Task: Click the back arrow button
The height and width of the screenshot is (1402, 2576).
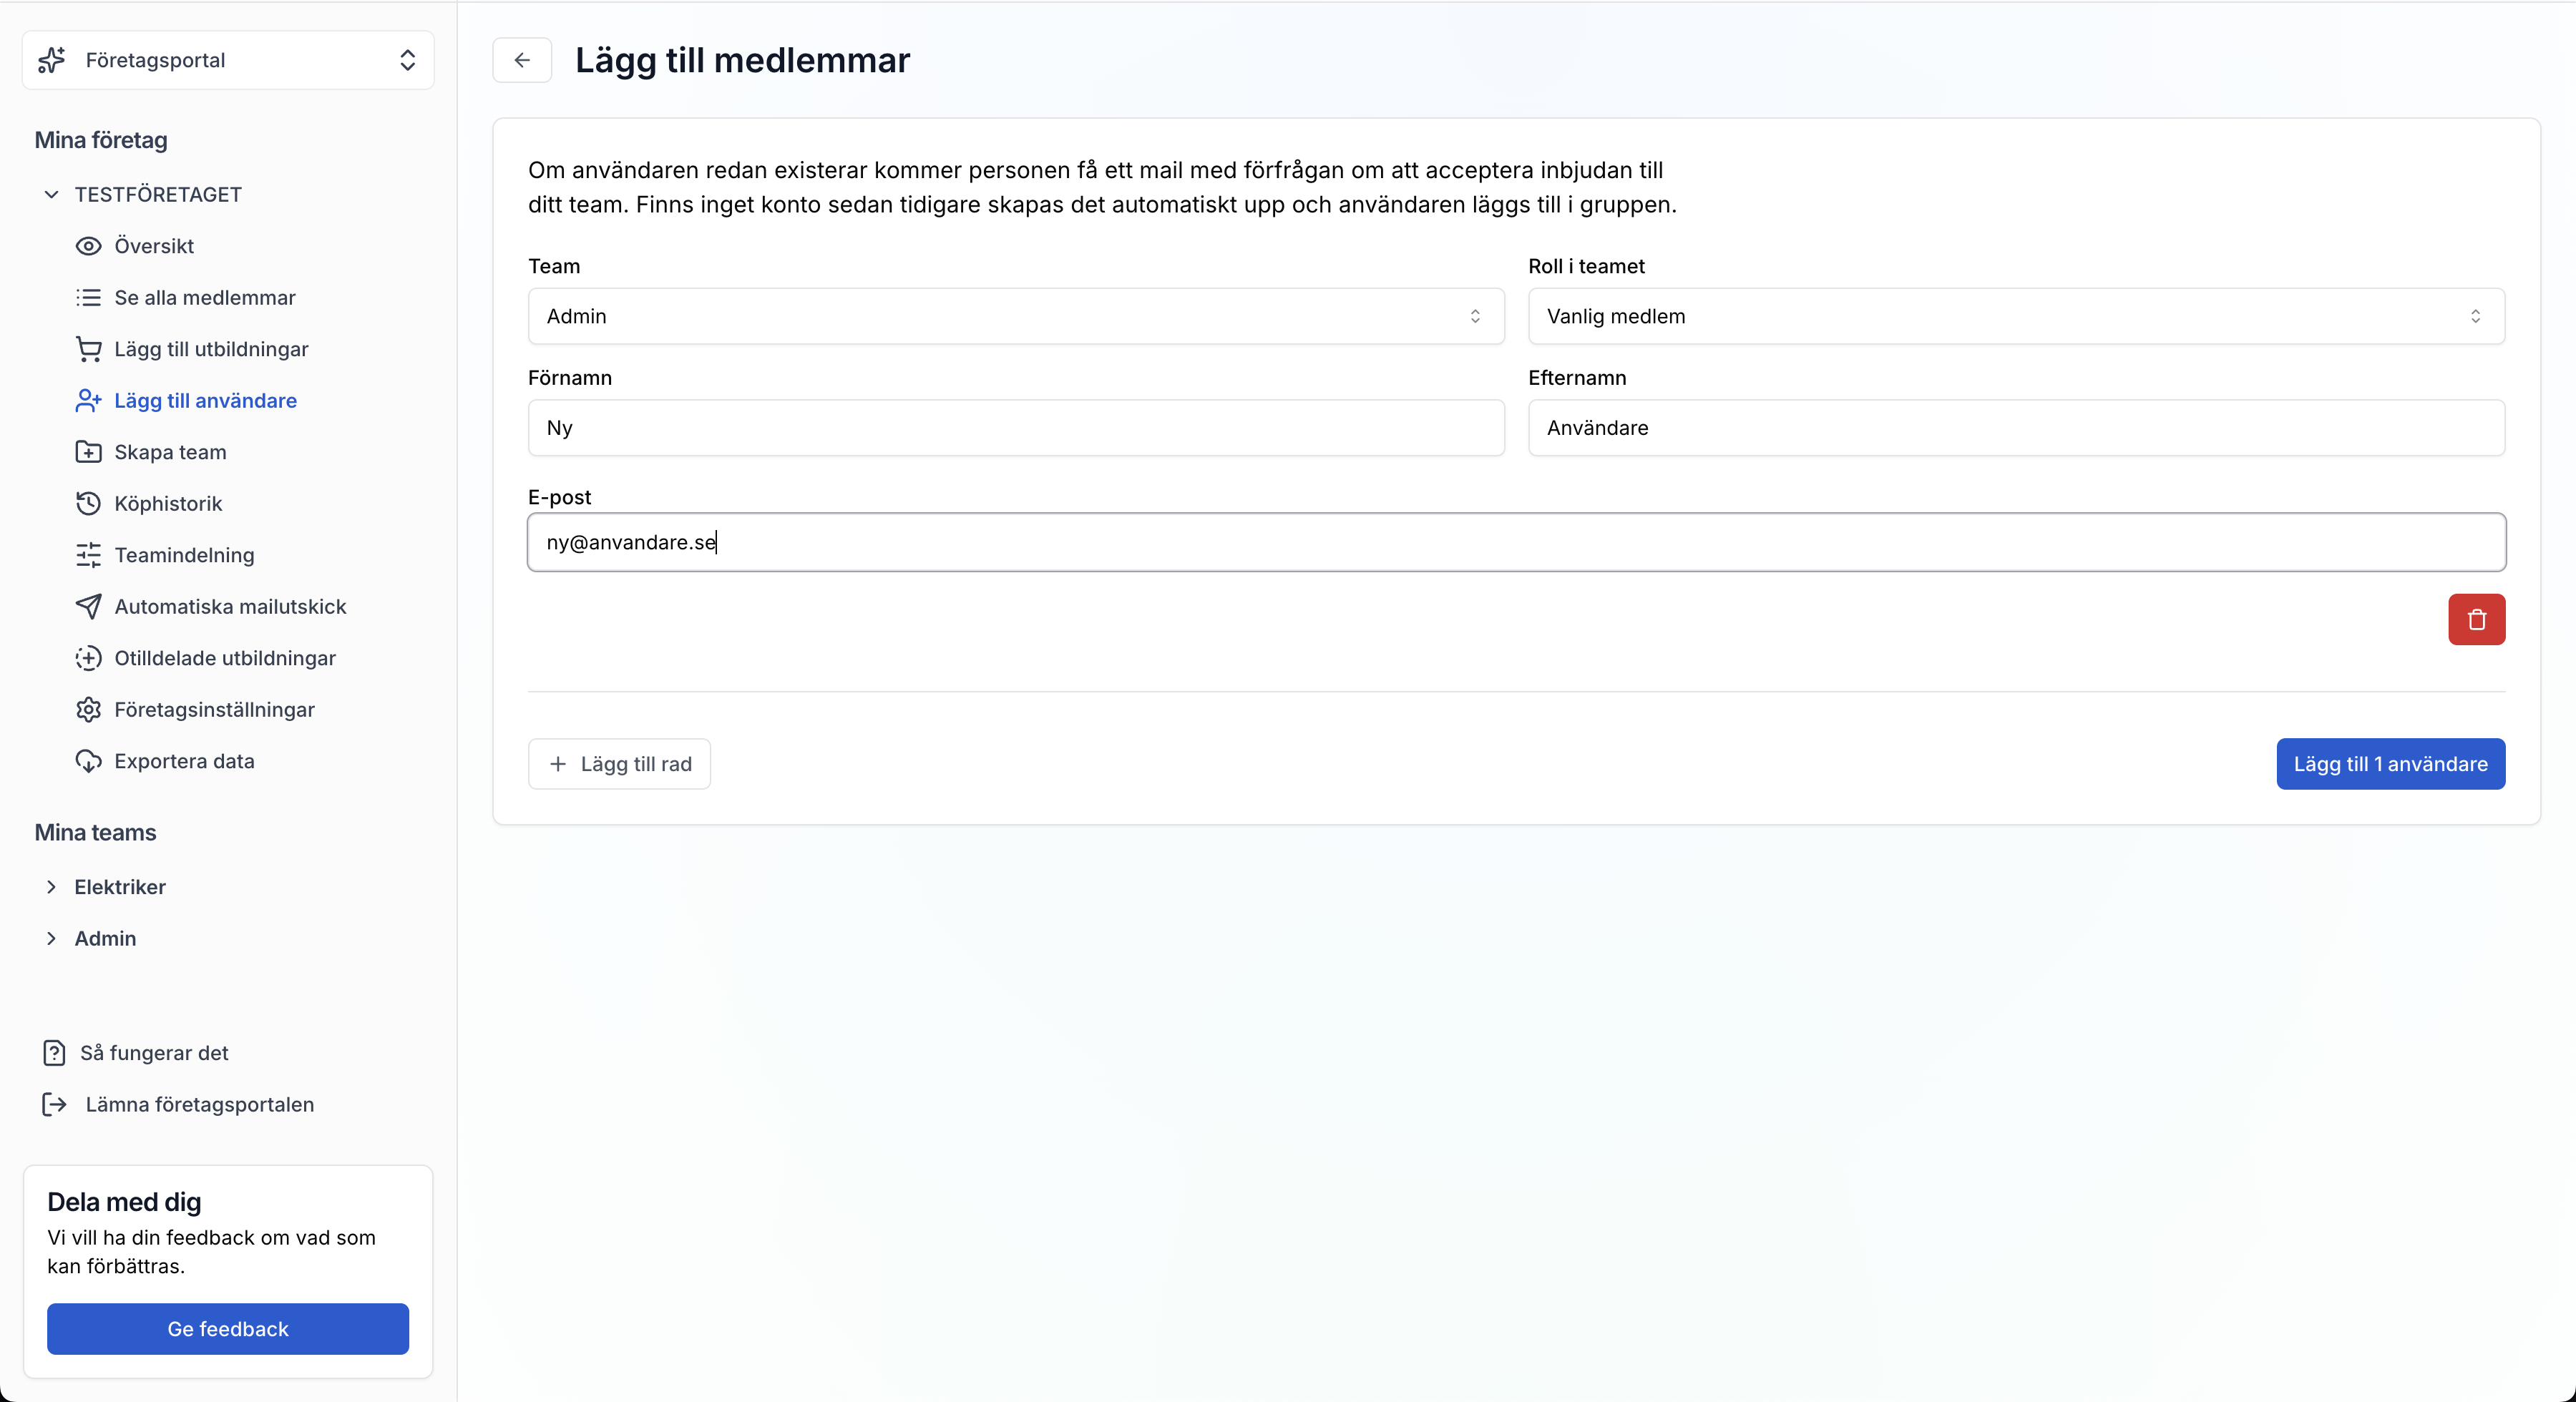Action: pyautogui.click(x=522, y=60)
